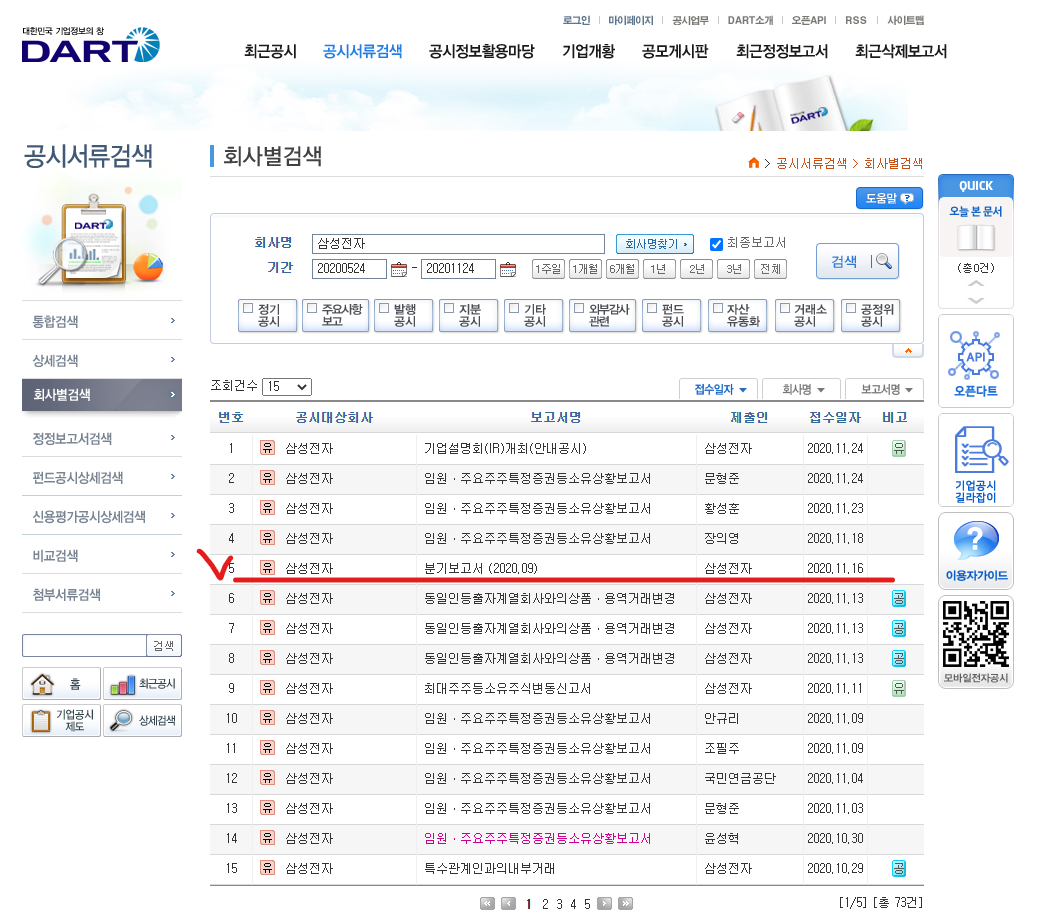This screenshot has height=922, width=1042.
Task: Expand 첨부서류검색 sidebar item
Action: click(x=102, y=594)
